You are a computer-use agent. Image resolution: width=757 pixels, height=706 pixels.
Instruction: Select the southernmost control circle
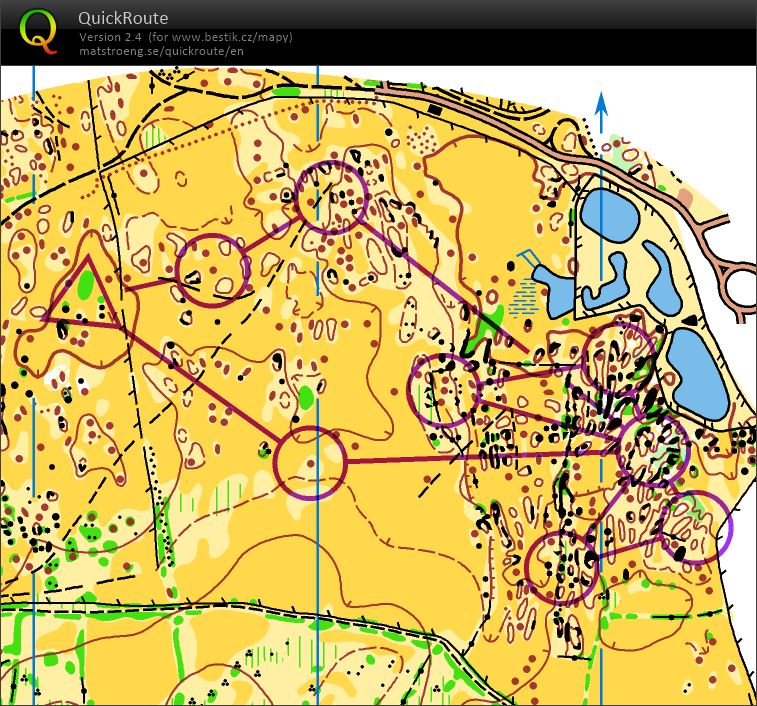click(x=561, y=569)
